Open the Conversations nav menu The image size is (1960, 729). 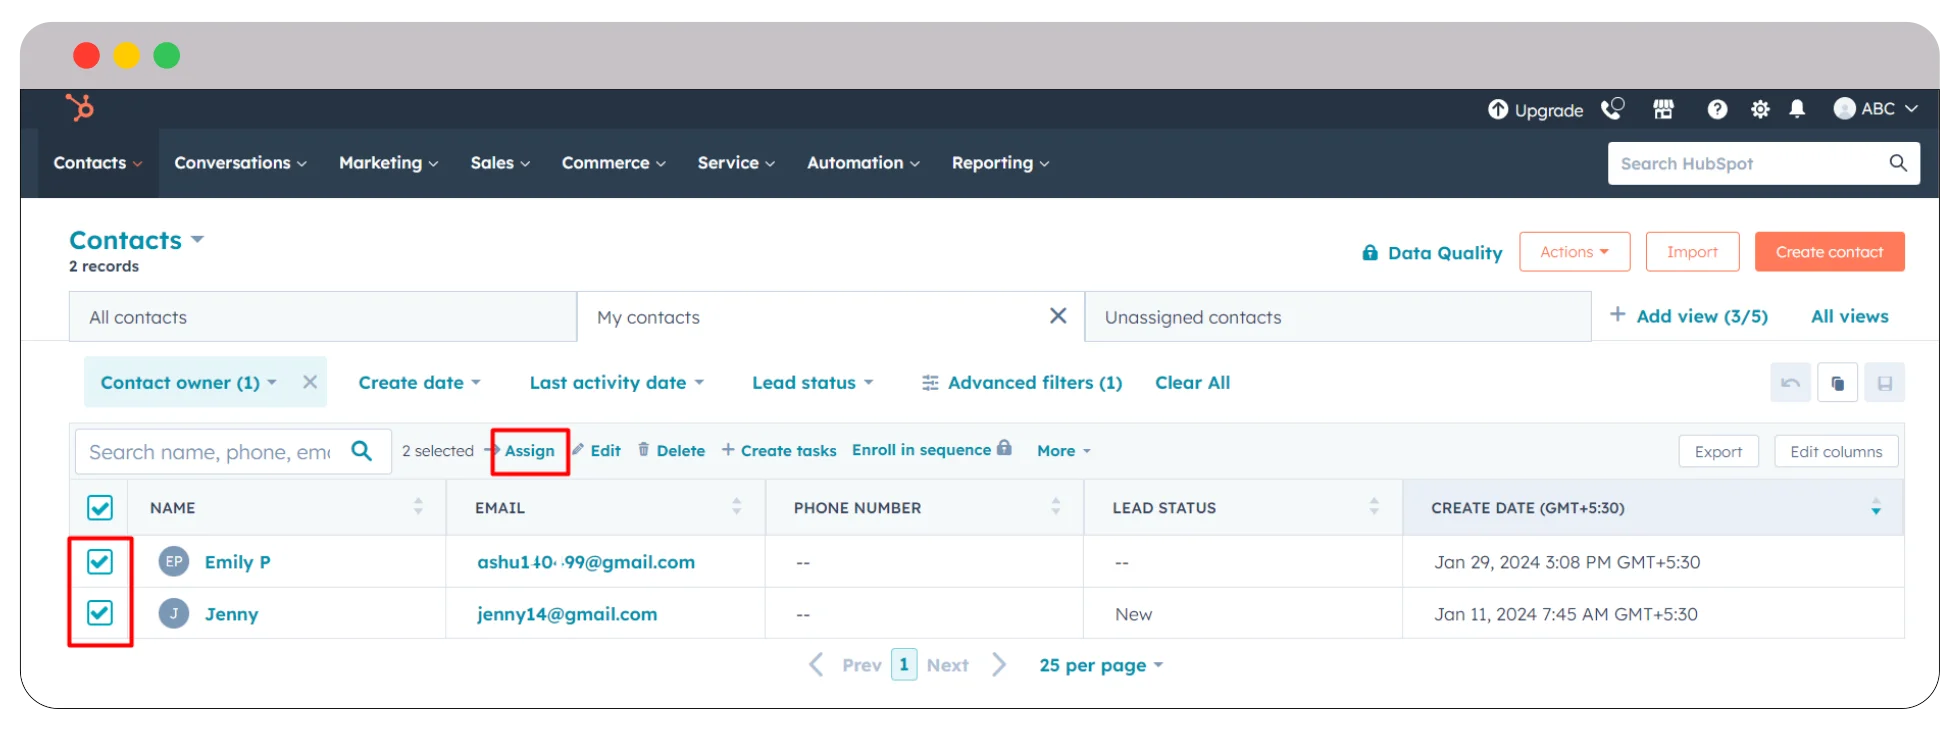[240, 163]
